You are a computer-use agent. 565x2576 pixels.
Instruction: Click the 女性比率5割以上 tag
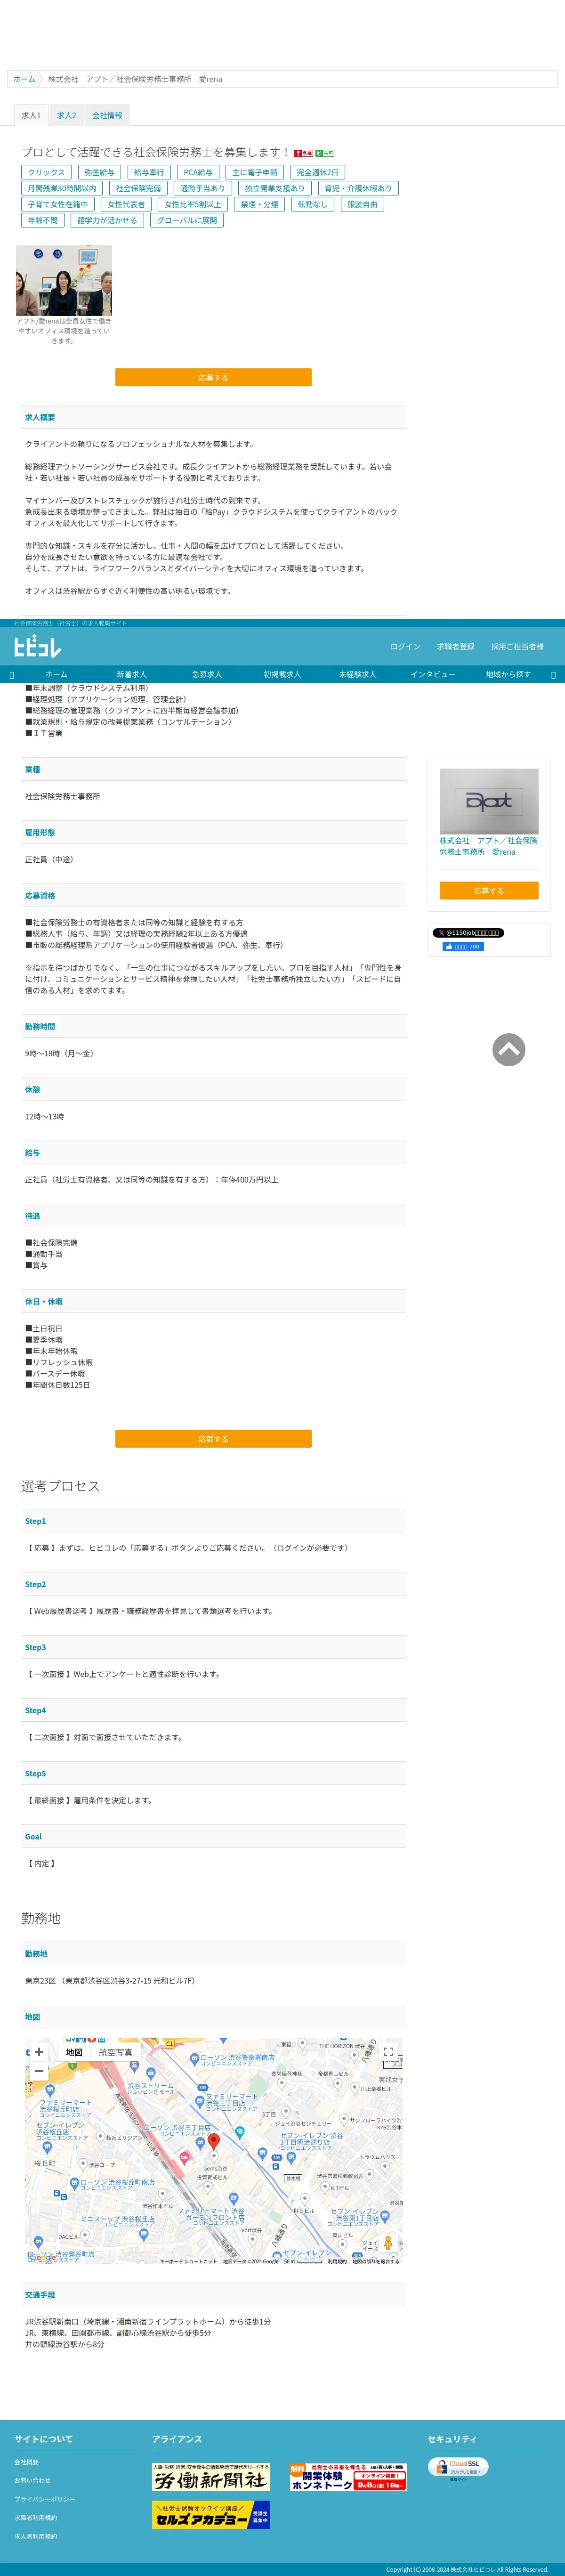click(193, 204)
